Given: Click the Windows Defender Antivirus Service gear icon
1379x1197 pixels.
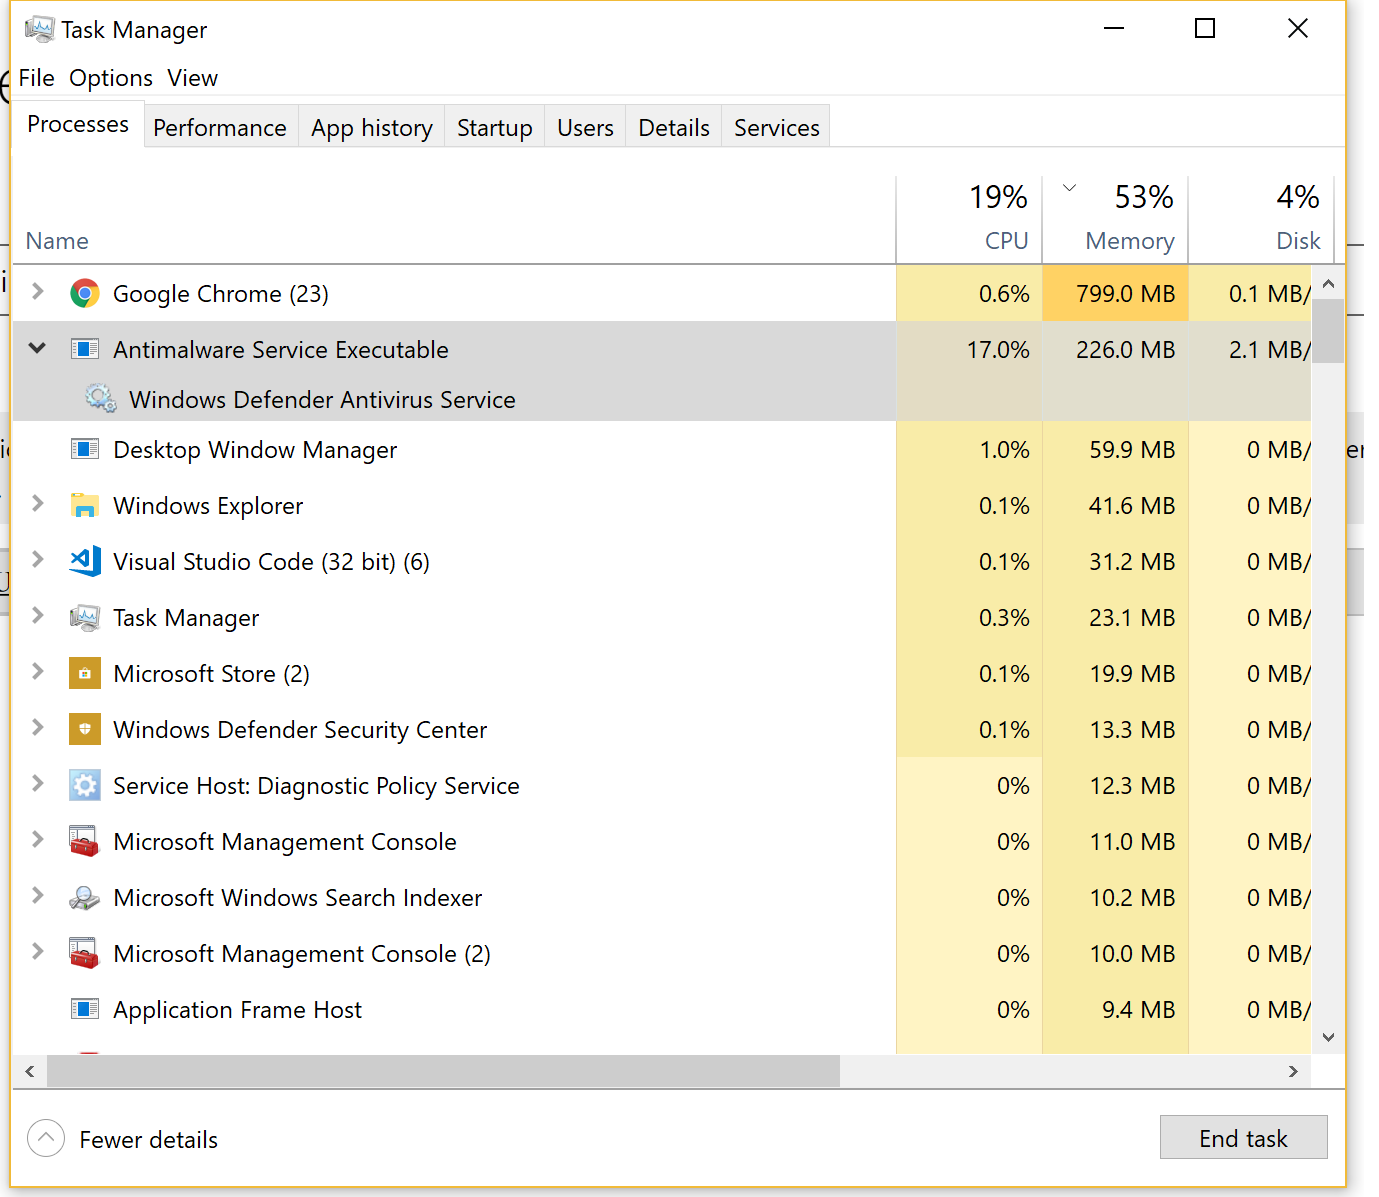Looking at the screenshot, I should coord(100,398).
